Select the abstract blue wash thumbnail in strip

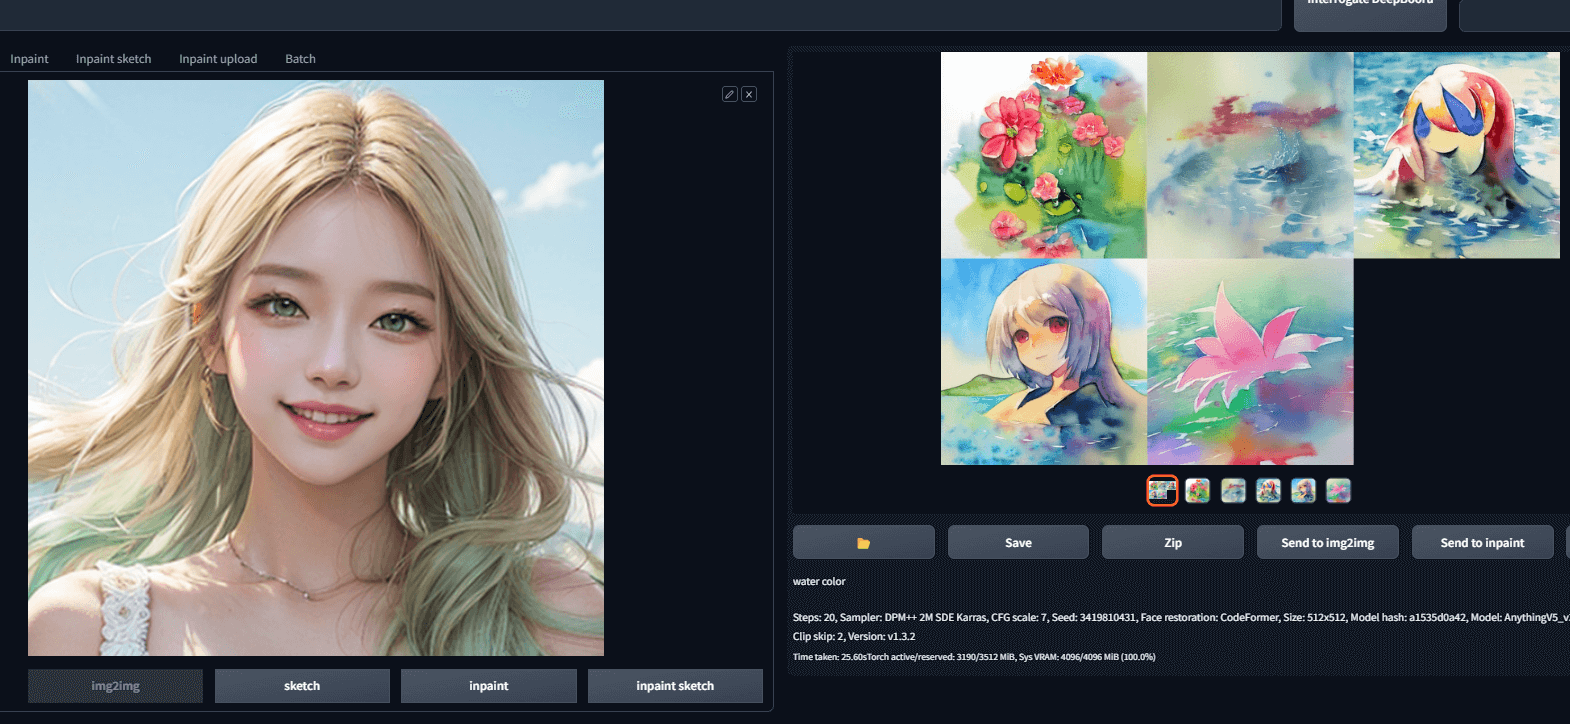pos(1233,490)
